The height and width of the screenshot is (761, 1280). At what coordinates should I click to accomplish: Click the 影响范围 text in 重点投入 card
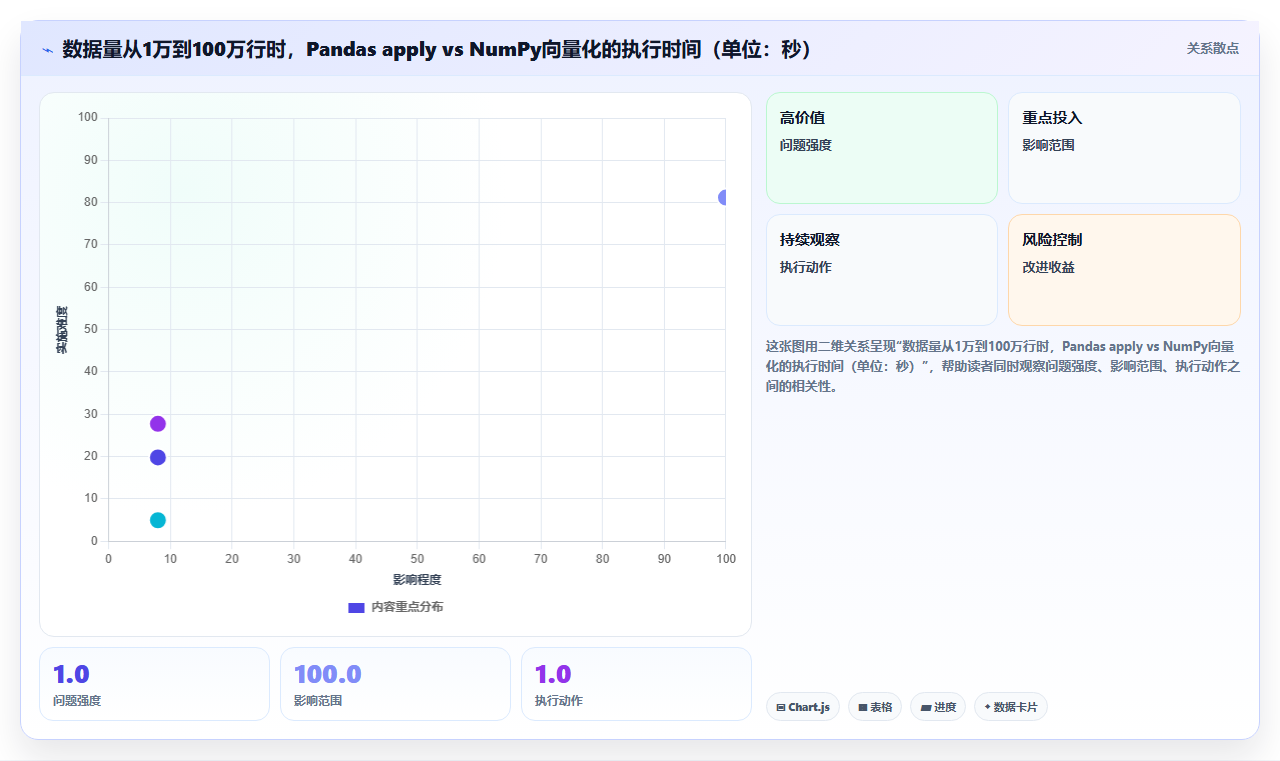[x=1048, y=145]
